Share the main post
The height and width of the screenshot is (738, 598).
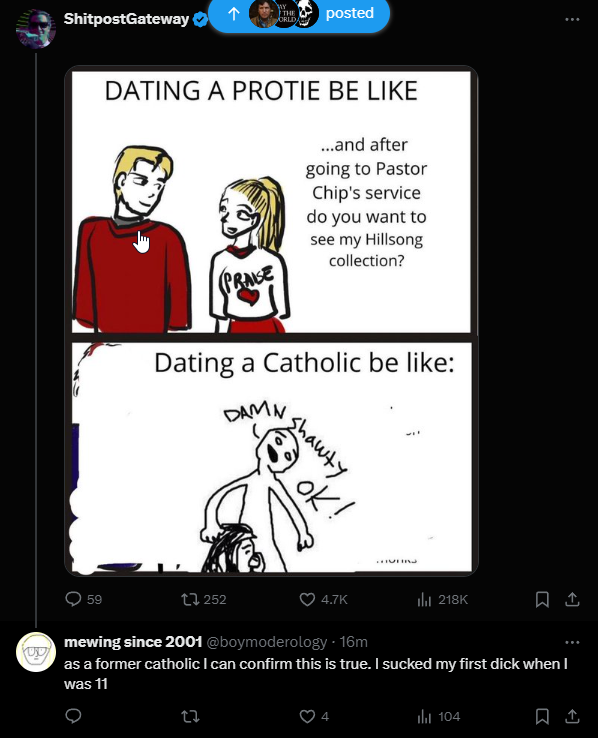point(572,599)
